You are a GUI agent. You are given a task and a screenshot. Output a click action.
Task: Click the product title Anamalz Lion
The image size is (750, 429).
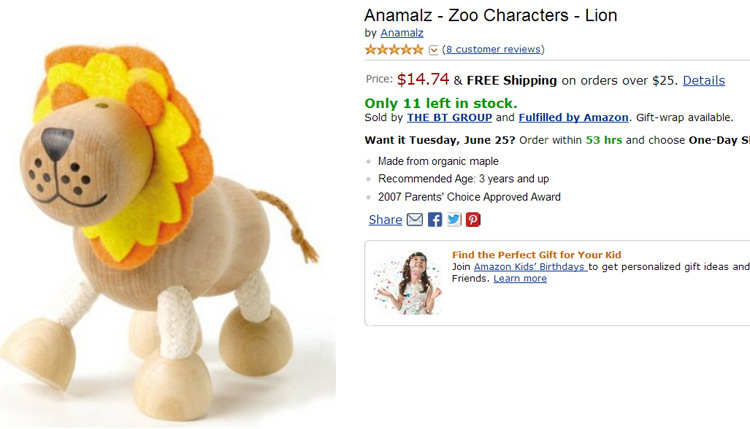tap(490, 15)
